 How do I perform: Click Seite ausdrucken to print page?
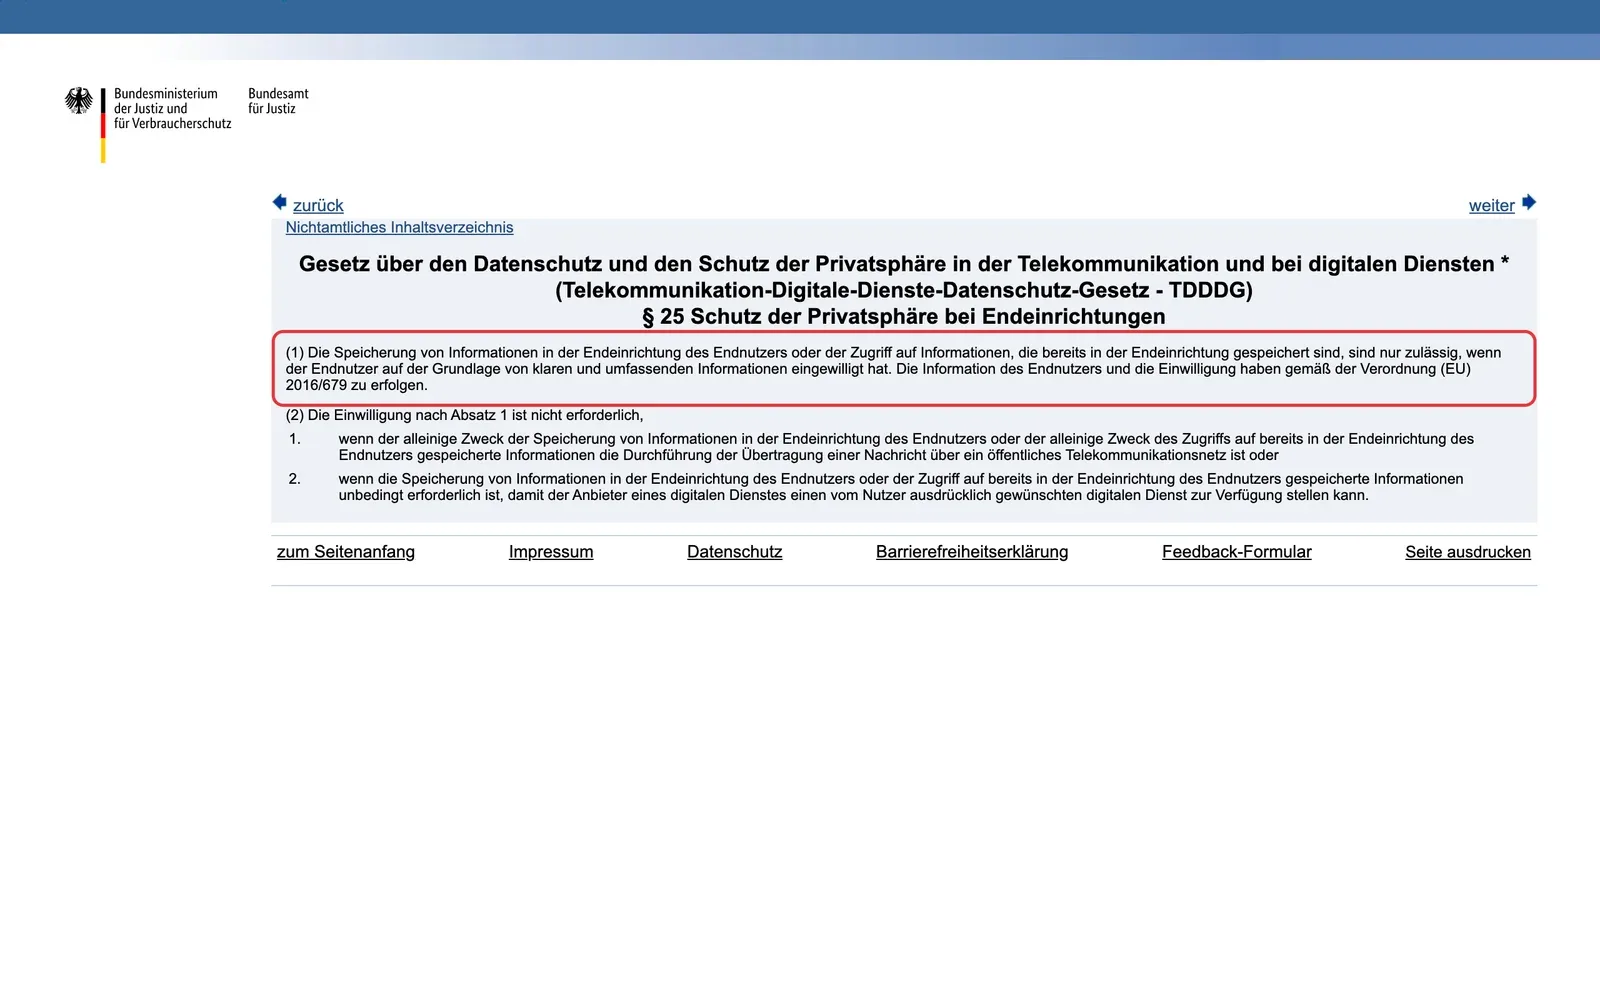pos(1468,552)
